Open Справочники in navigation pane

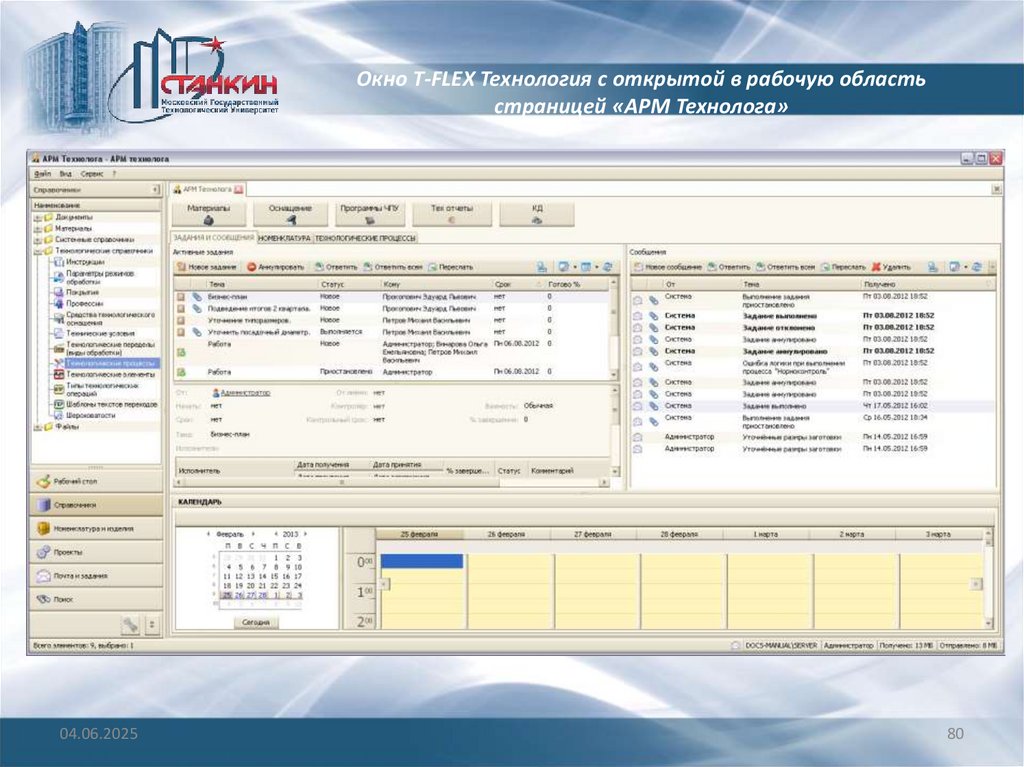(x=95, y=505)
